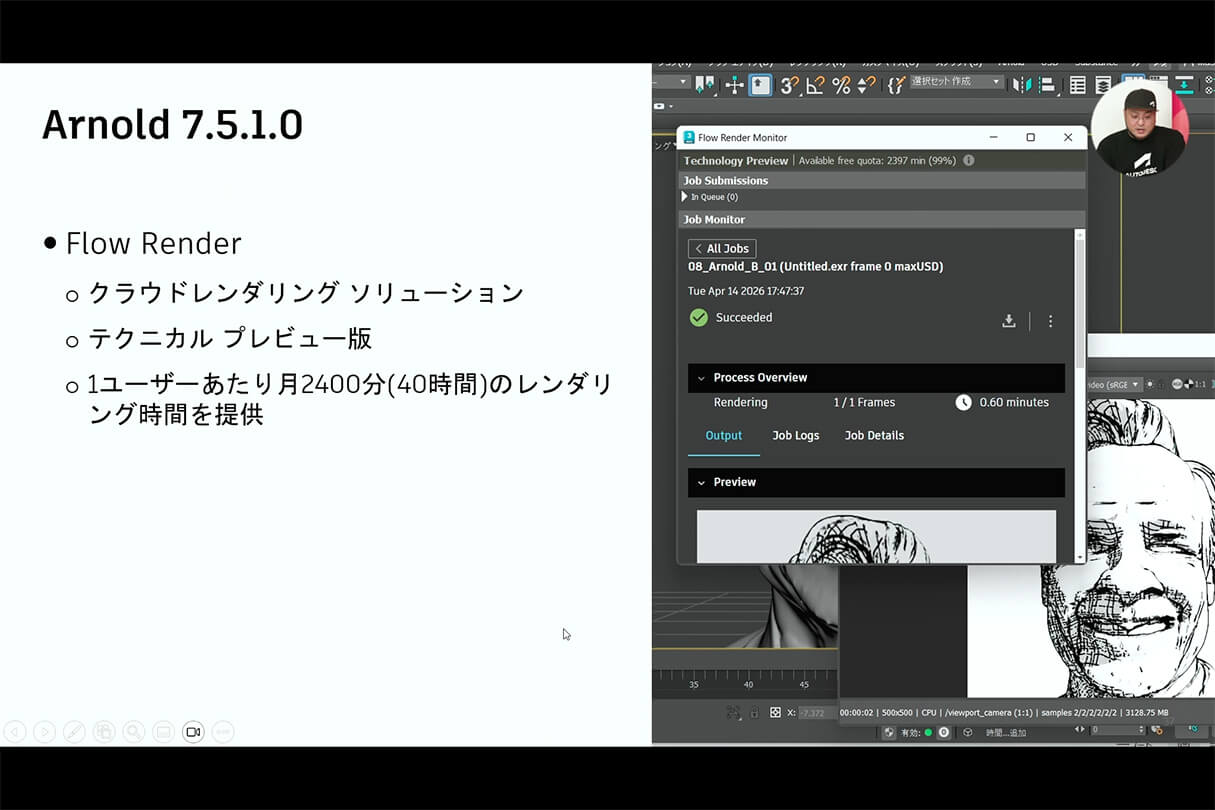
Task: Go back to All Jobs
Action: click(x=722, y=248)
